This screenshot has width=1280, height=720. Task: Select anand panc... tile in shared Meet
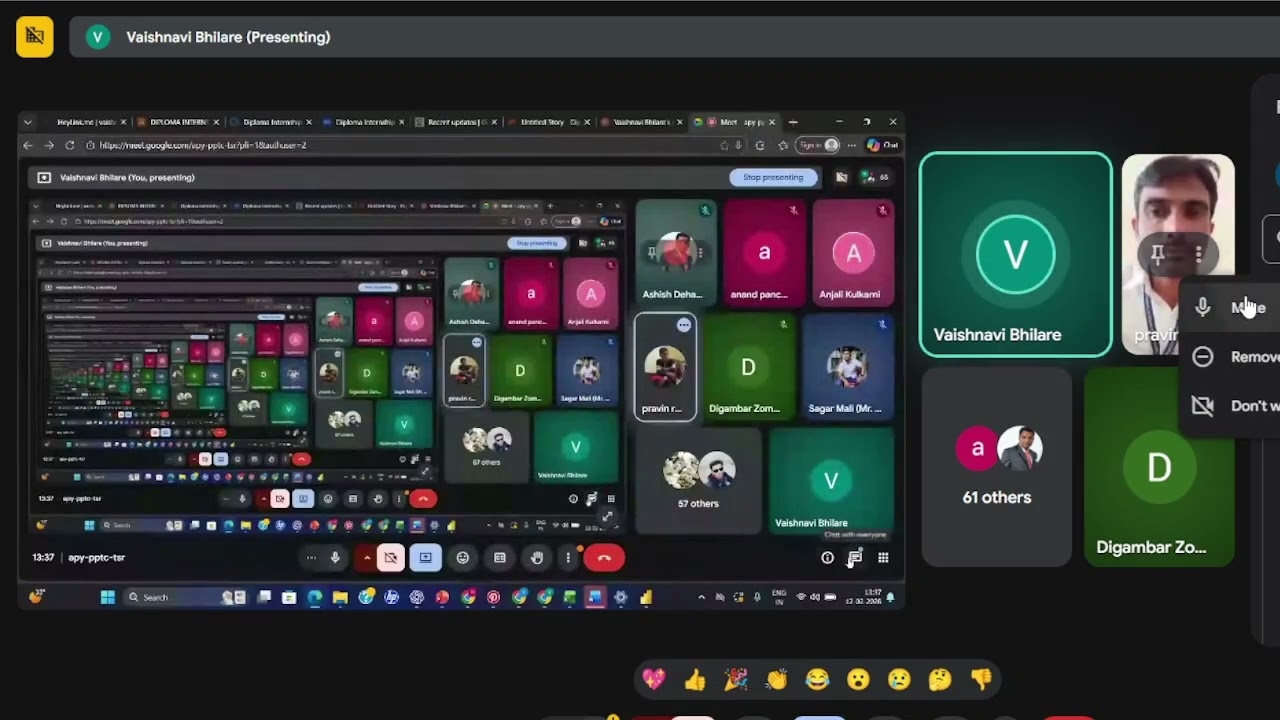coord(765,252)
